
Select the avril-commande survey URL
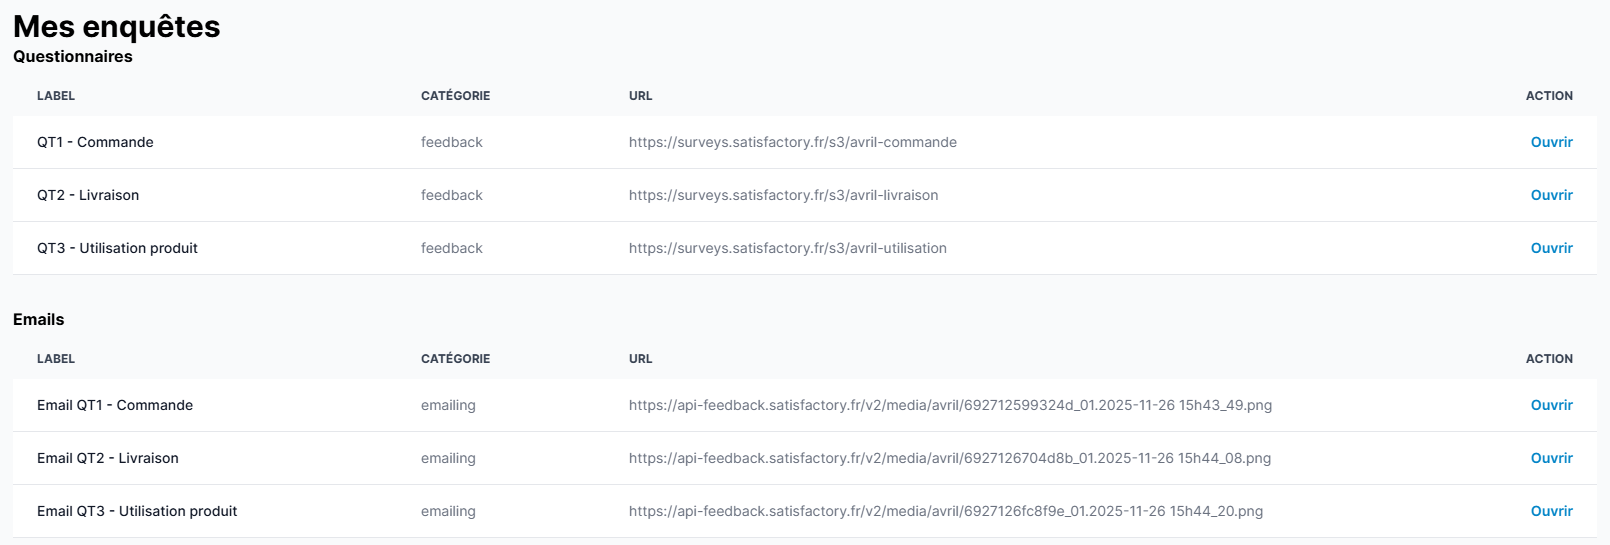[792, 142]
